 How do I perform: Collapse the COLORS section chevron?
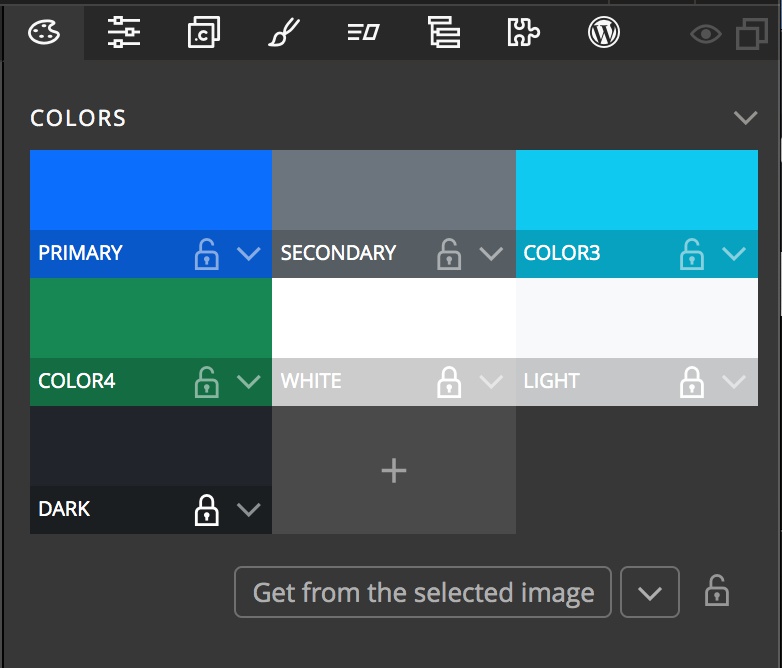pyautogui.click(x=746, y=118)
